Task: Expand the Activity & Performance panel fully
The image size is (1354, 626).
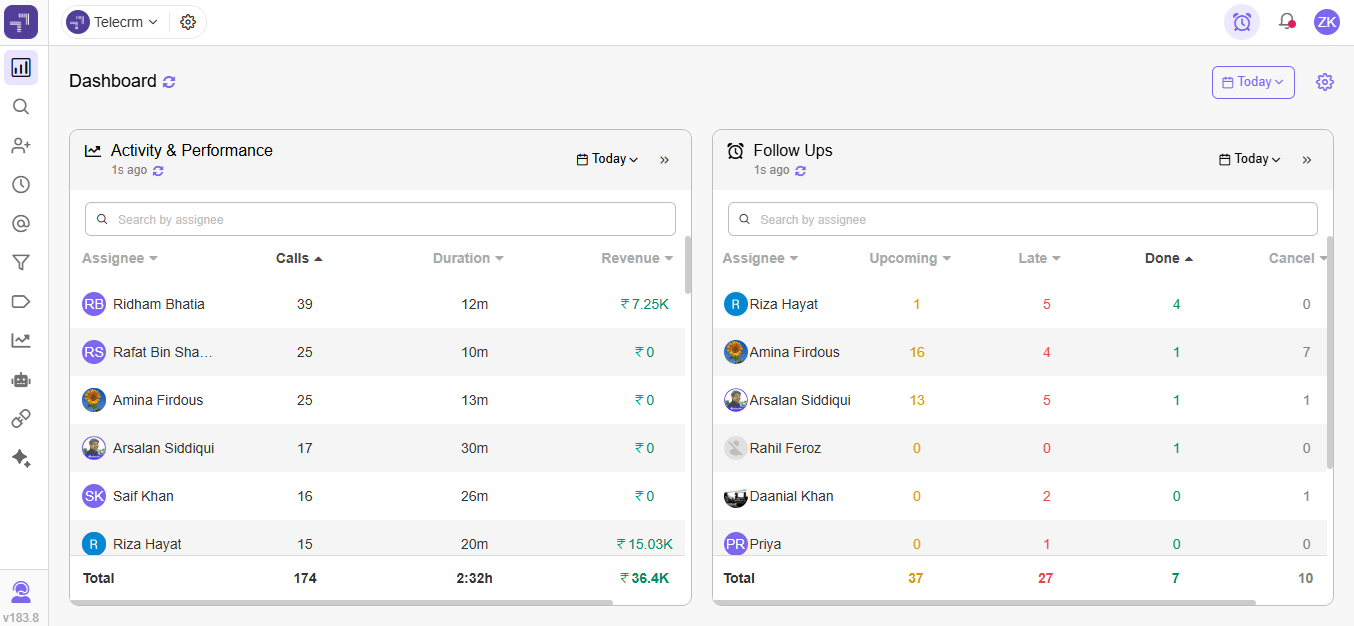Action: [664, 159]
